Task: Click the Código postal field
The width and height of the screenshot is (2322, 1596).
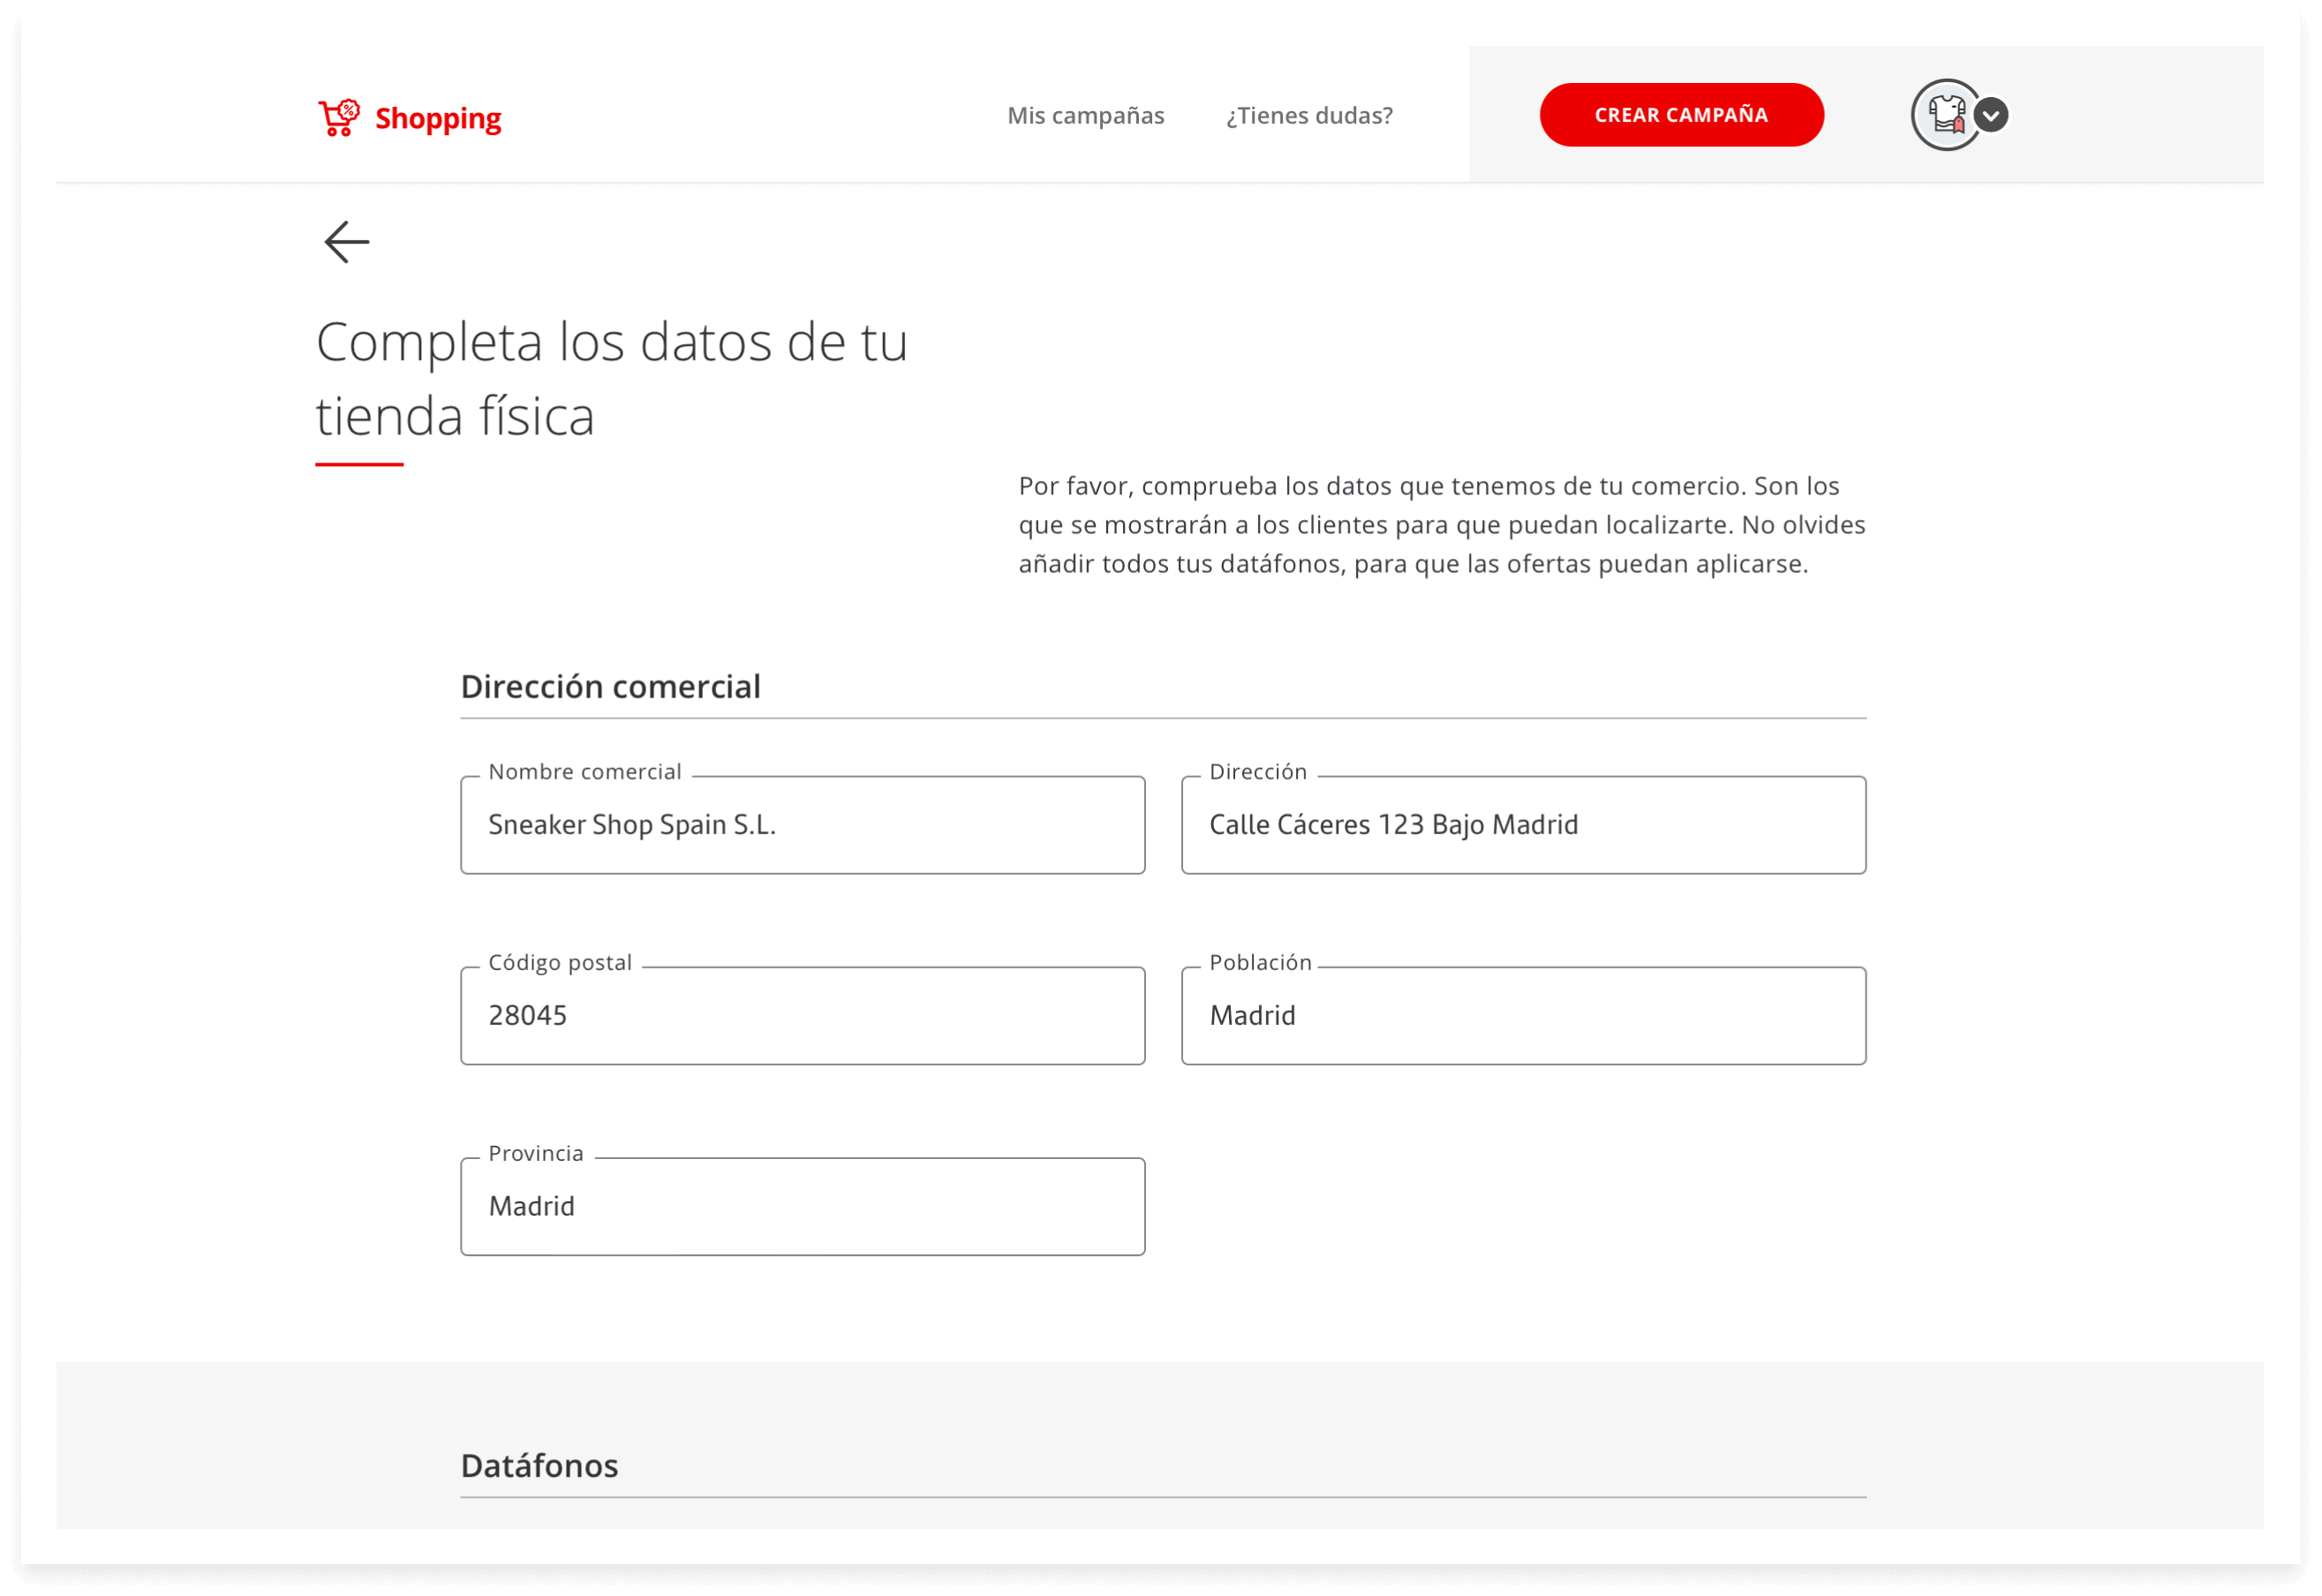Action: tap(802, 1015)
